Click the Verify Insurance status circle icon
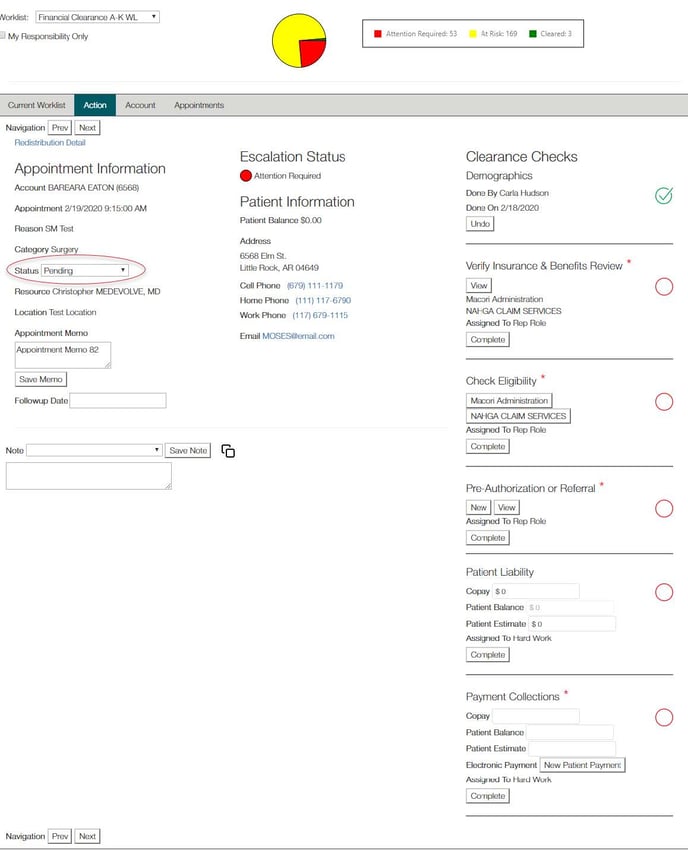This screenshot has height=851, width=688. (664, 287)
